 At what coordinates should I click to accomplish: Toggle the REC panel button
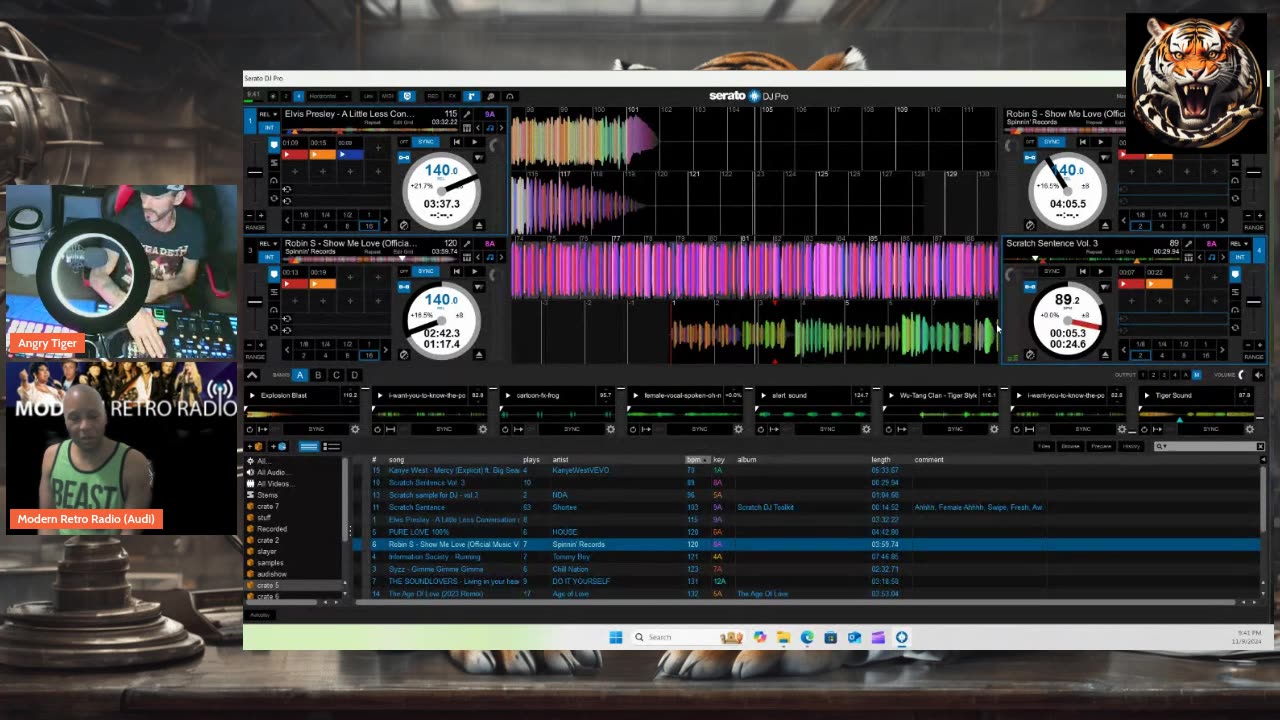(433, 96)
